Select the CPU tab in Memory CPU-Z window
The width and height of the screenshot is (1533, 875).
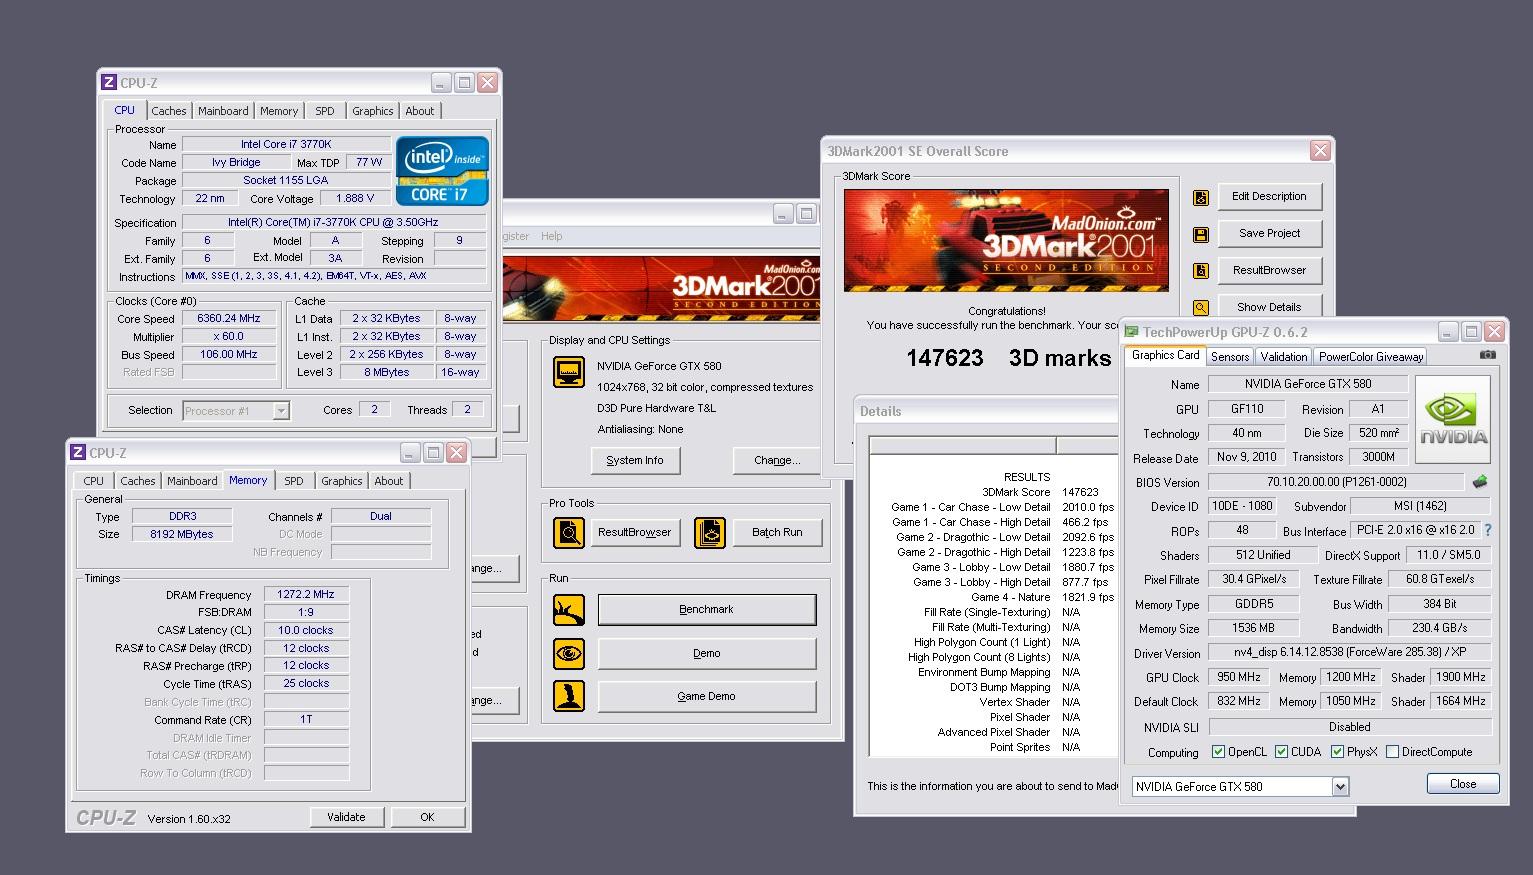pyautogui.click(x=94, y=481)
